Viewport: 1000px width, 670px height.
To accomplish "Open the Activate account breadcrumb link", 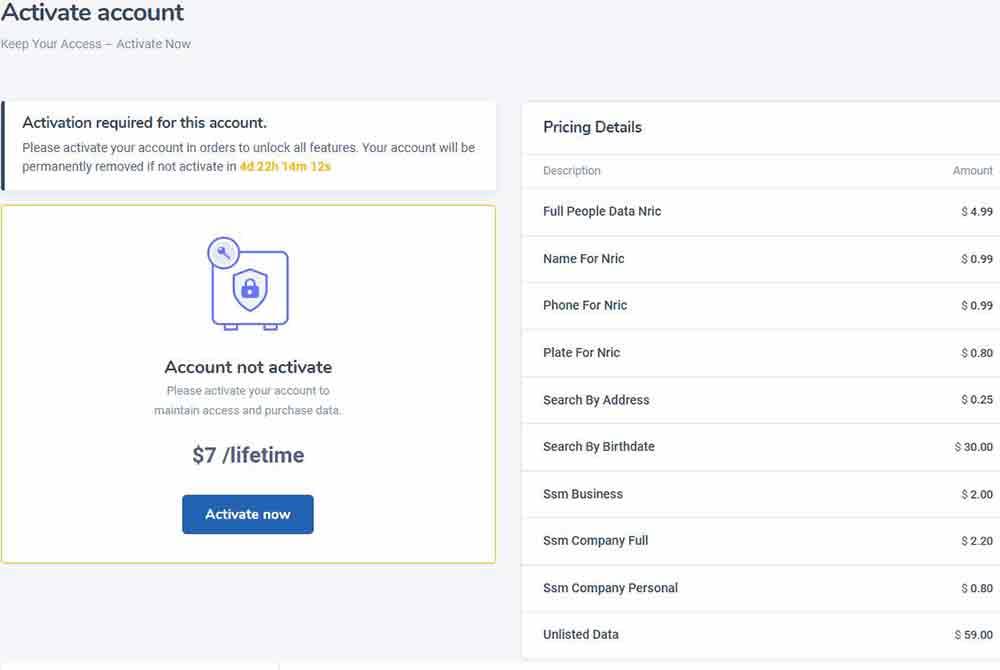I will coord(92,13).
